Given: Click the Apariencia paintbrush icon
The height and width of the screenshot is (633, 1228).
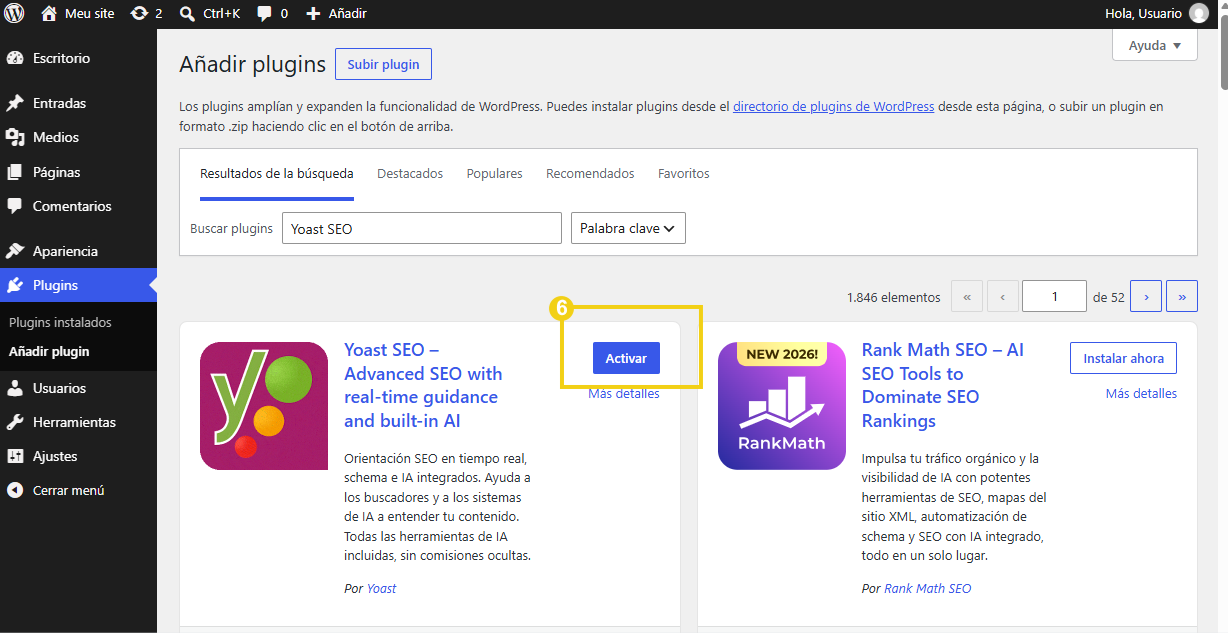Looking at the screenshot, I should [15, 251].
